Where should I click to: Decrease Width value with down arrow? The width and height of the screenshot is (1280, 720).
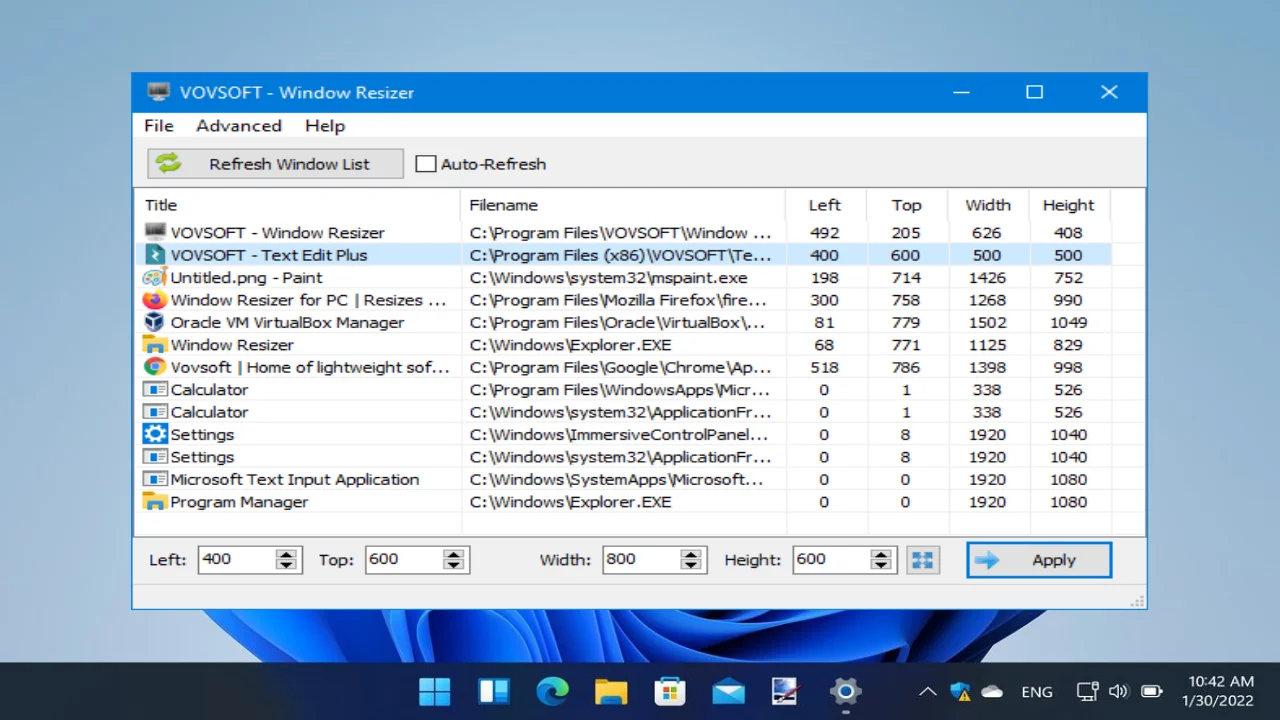click(x=691, y=566)
